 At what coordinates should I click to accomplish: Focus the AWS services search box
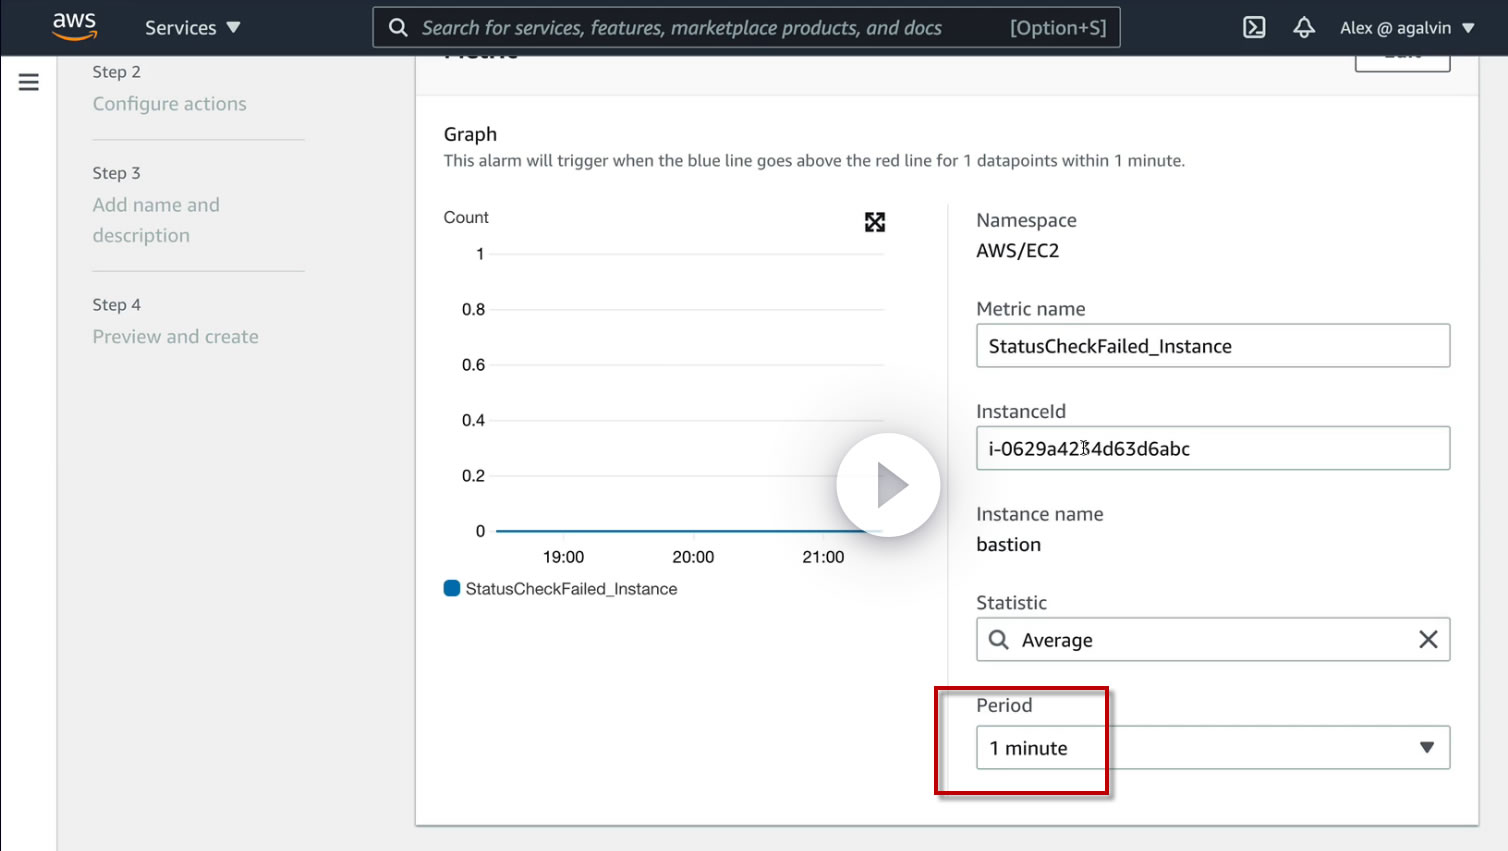click(x=700, y=28)
